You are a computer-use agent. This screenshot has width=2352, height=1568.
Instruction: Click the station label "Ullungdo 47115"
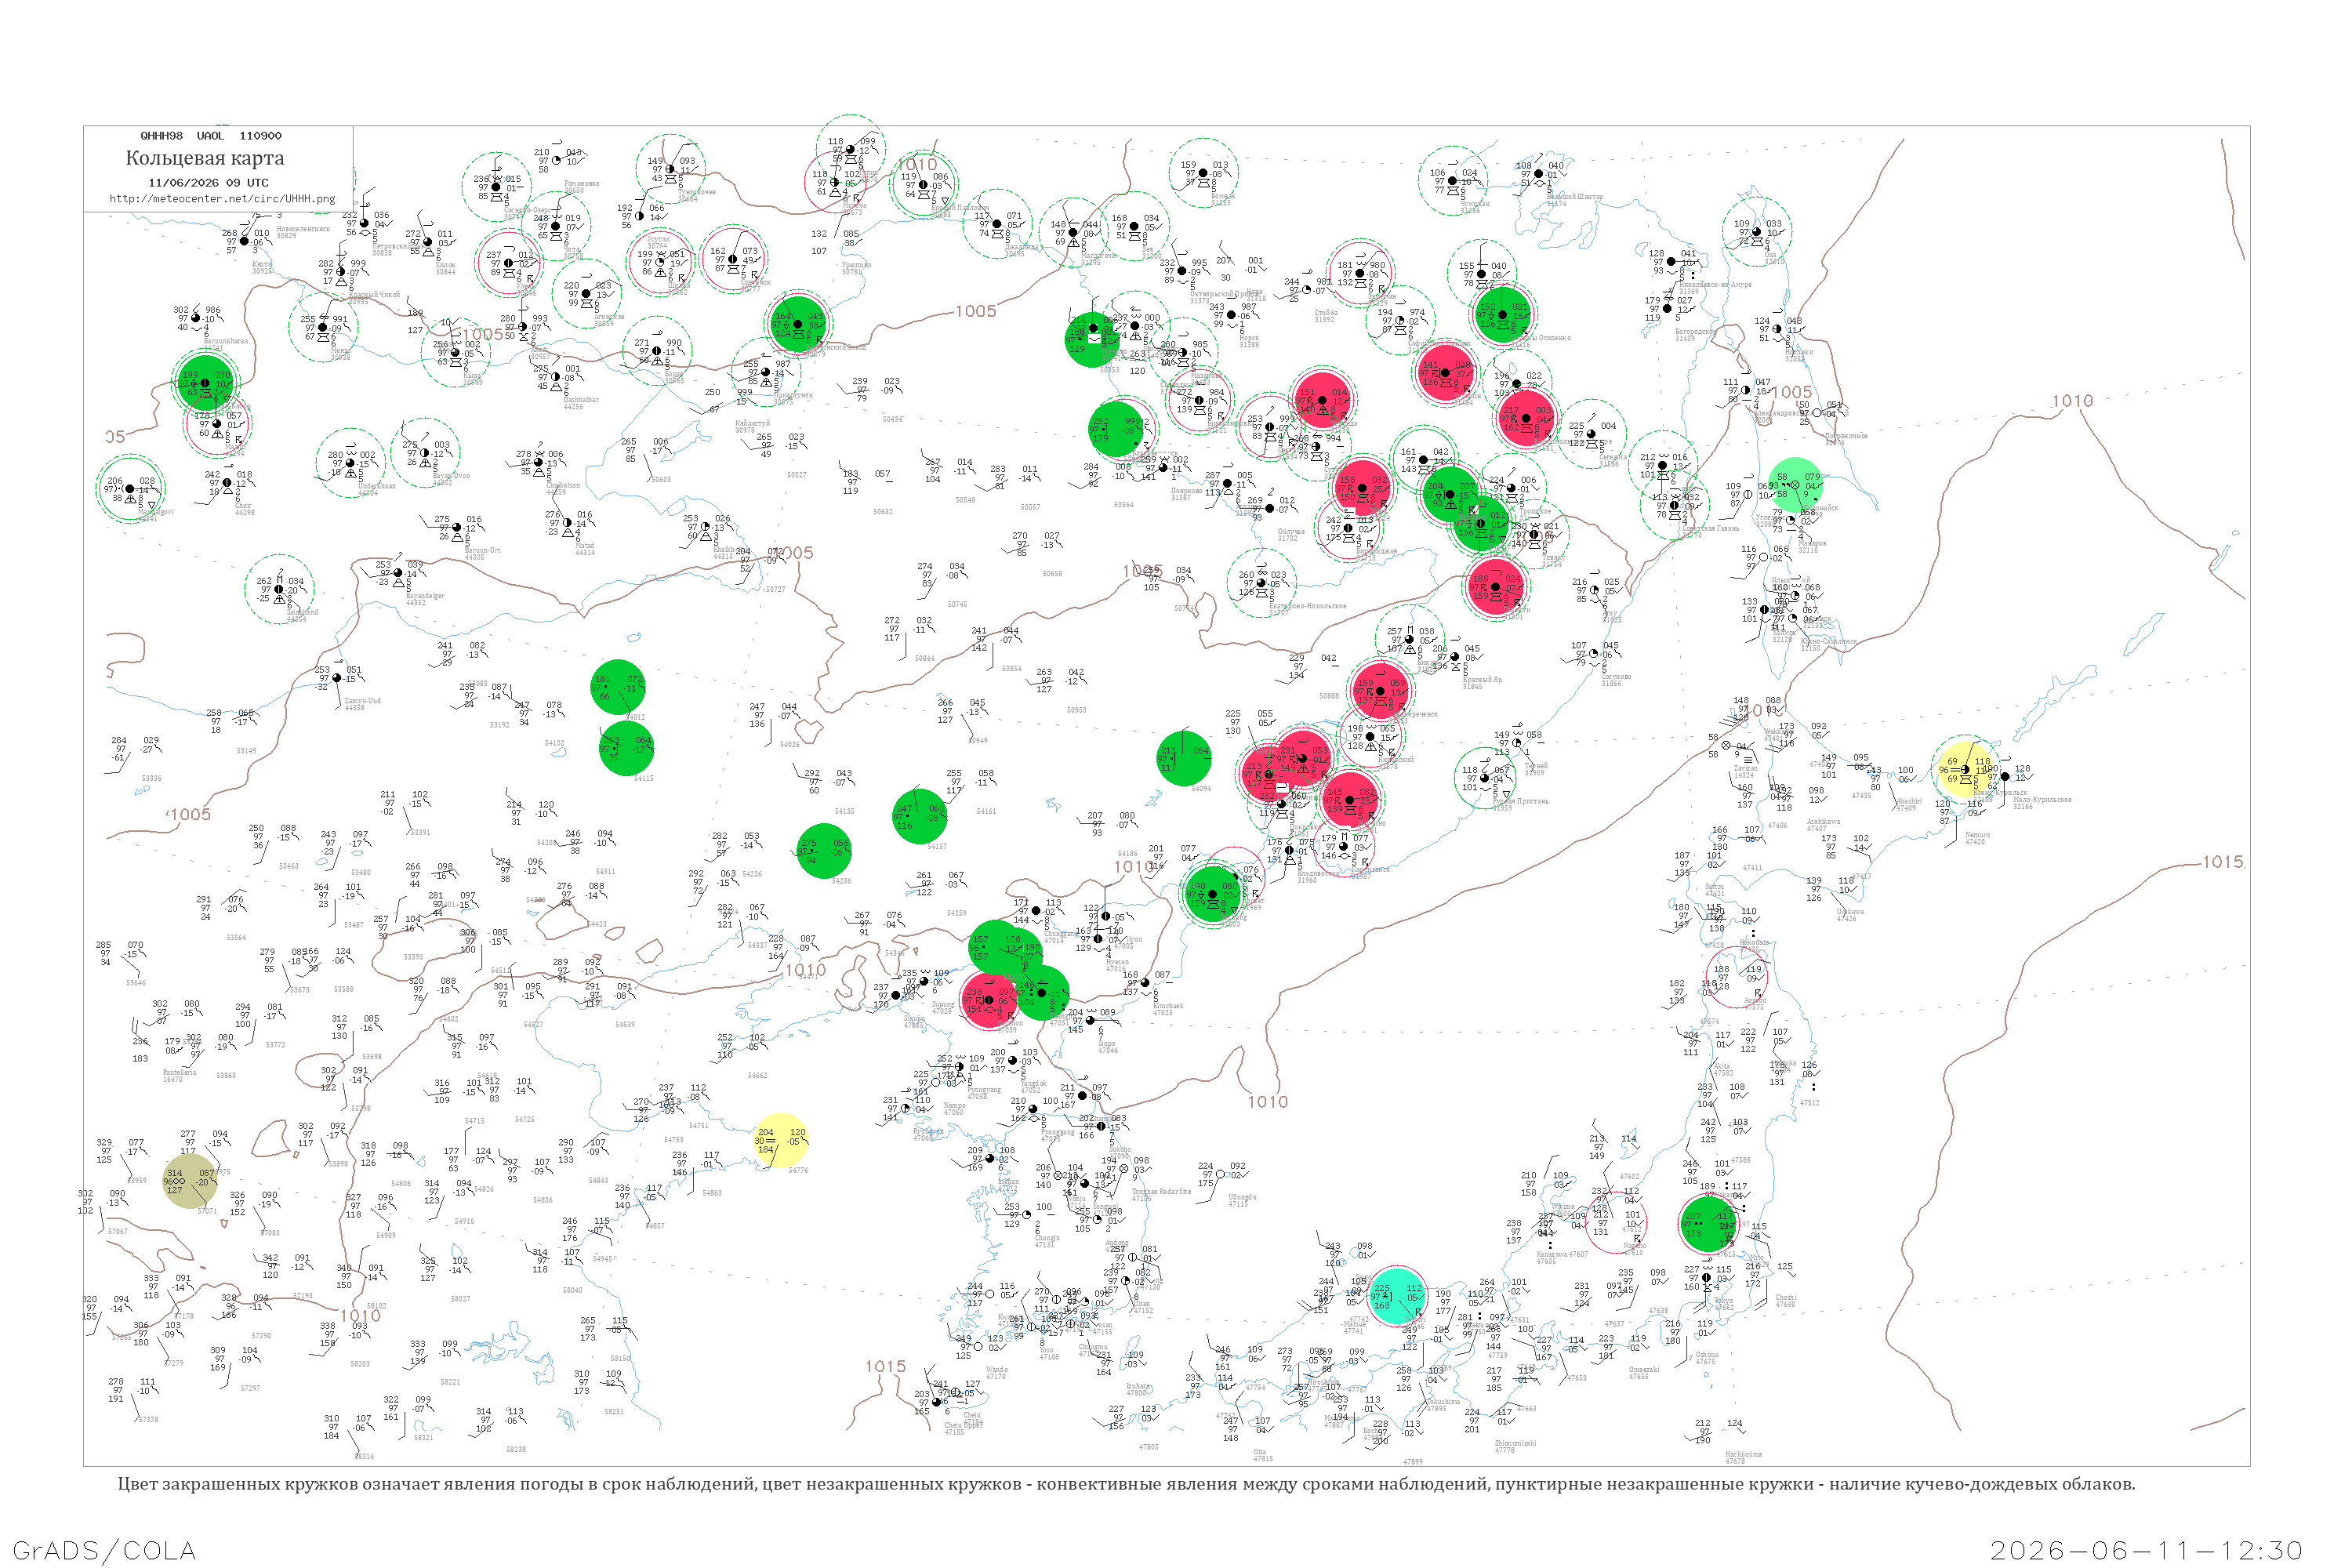[x=1241, y=1200]
